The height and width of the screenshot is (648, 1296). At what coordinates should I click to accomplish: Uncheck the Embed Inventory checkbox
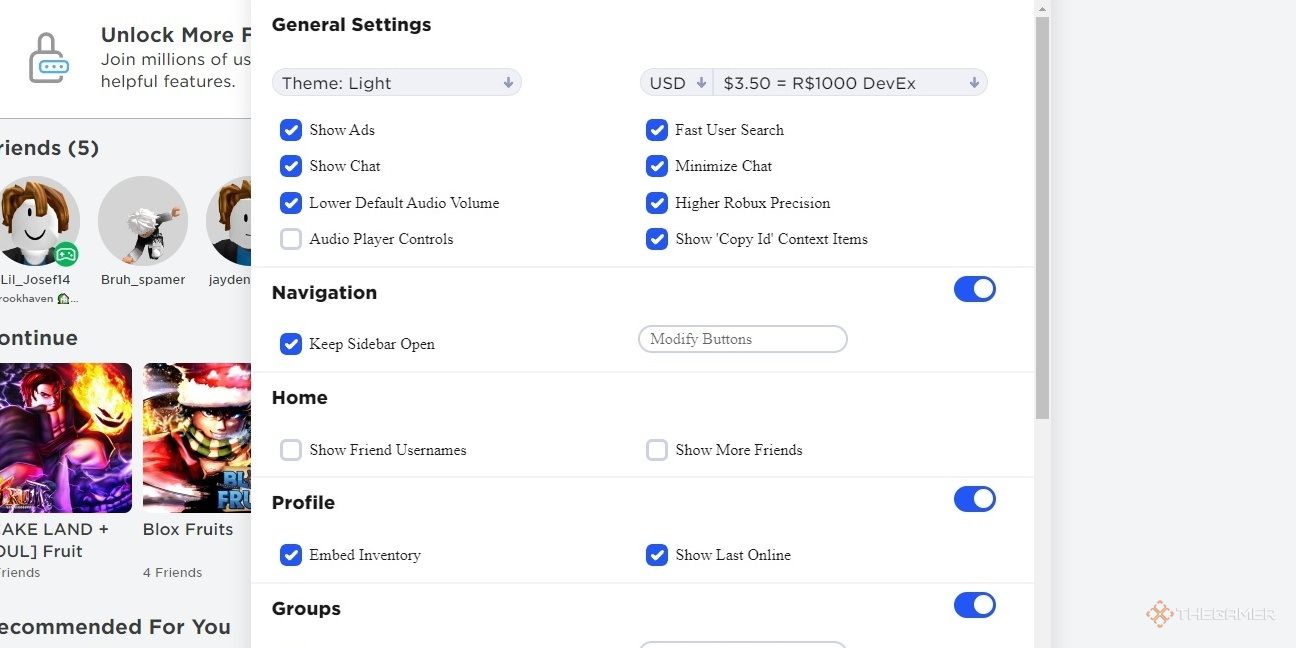291,555
